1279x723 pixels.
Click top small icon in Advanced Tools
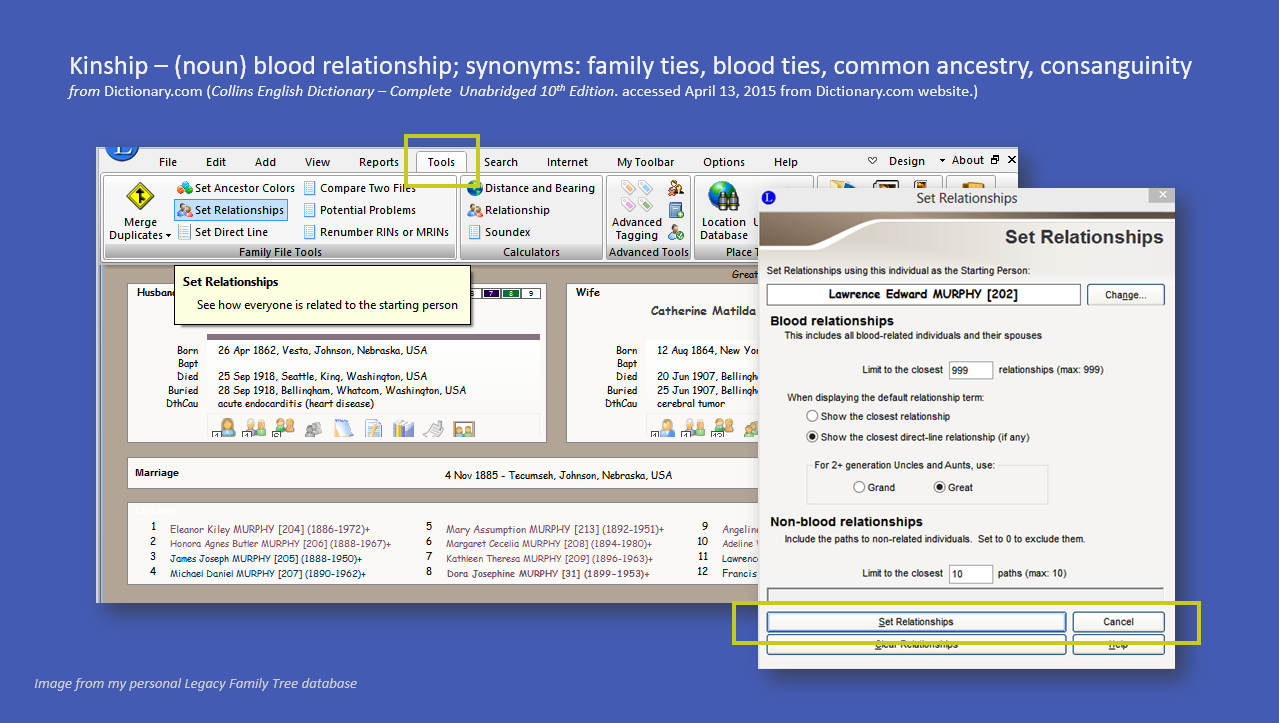tap(676, 188)
